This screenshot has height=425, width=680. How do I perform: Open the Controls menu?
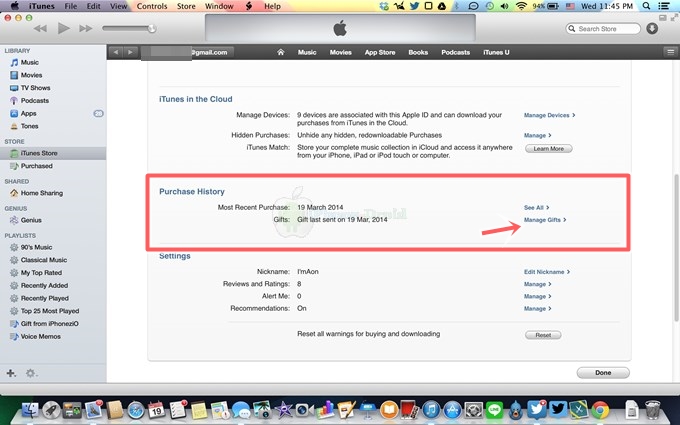pos(152,6)
